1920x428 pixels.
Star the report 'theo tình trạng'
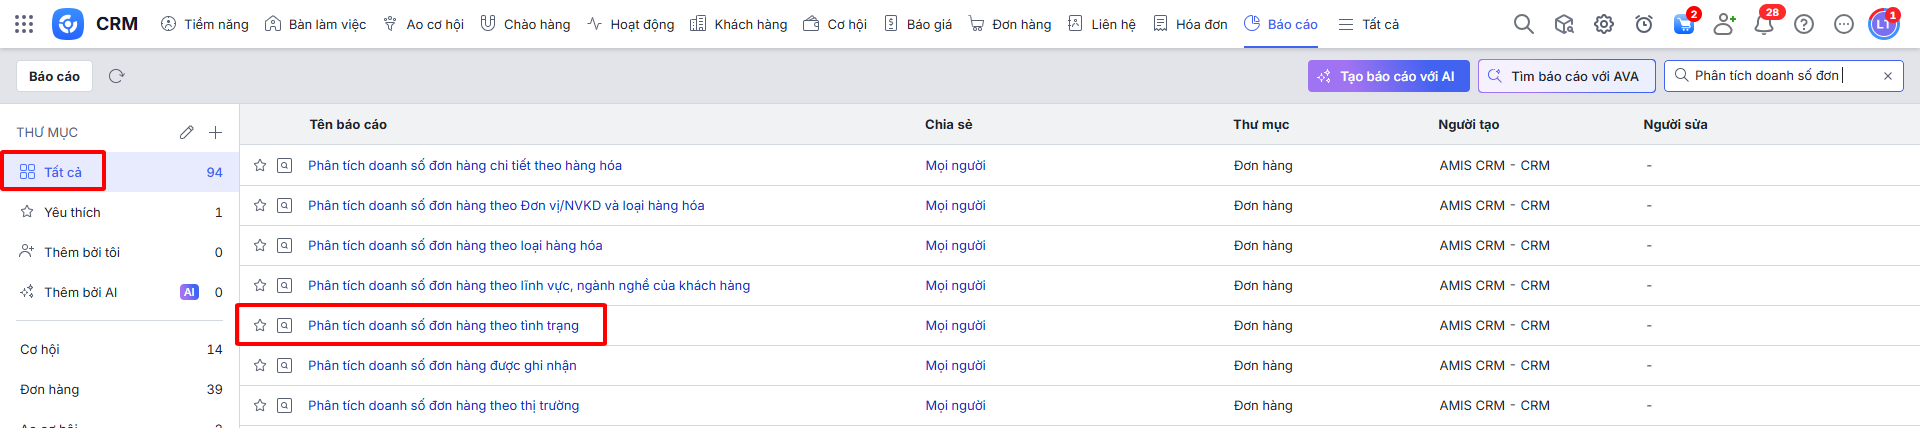[260, 325]
